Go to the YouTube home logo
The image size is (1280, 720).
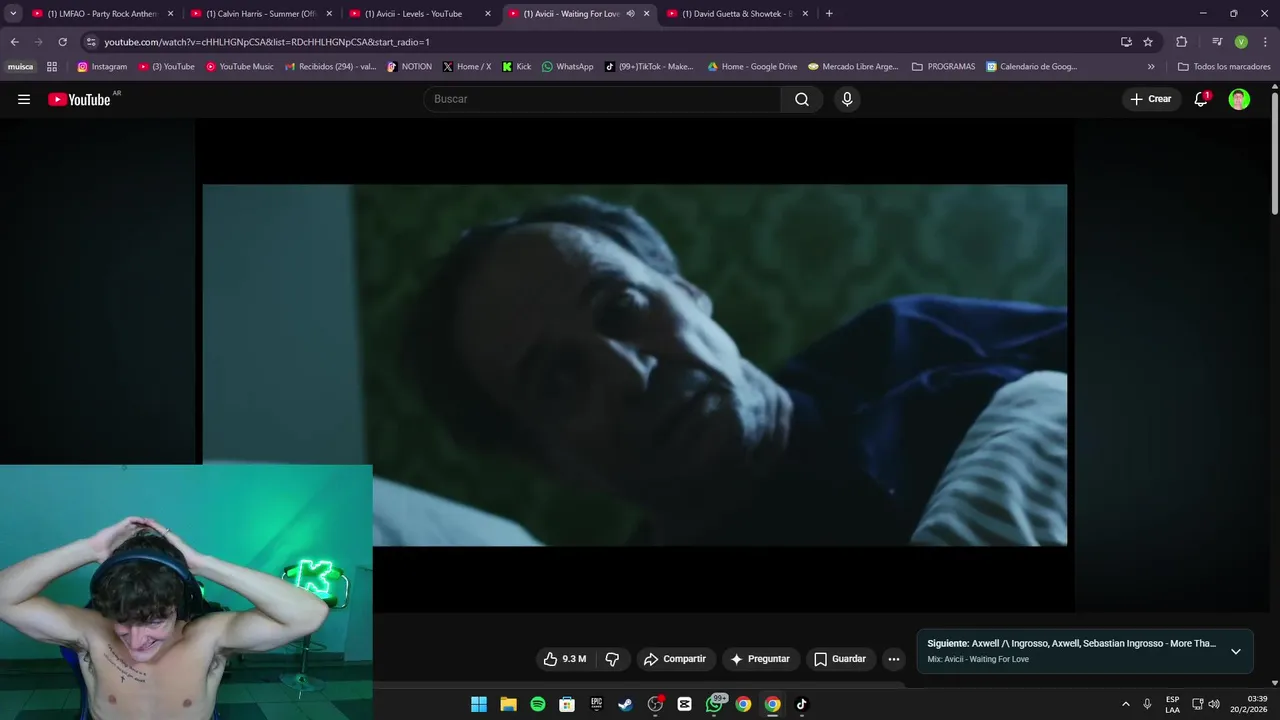coord(79,99)
